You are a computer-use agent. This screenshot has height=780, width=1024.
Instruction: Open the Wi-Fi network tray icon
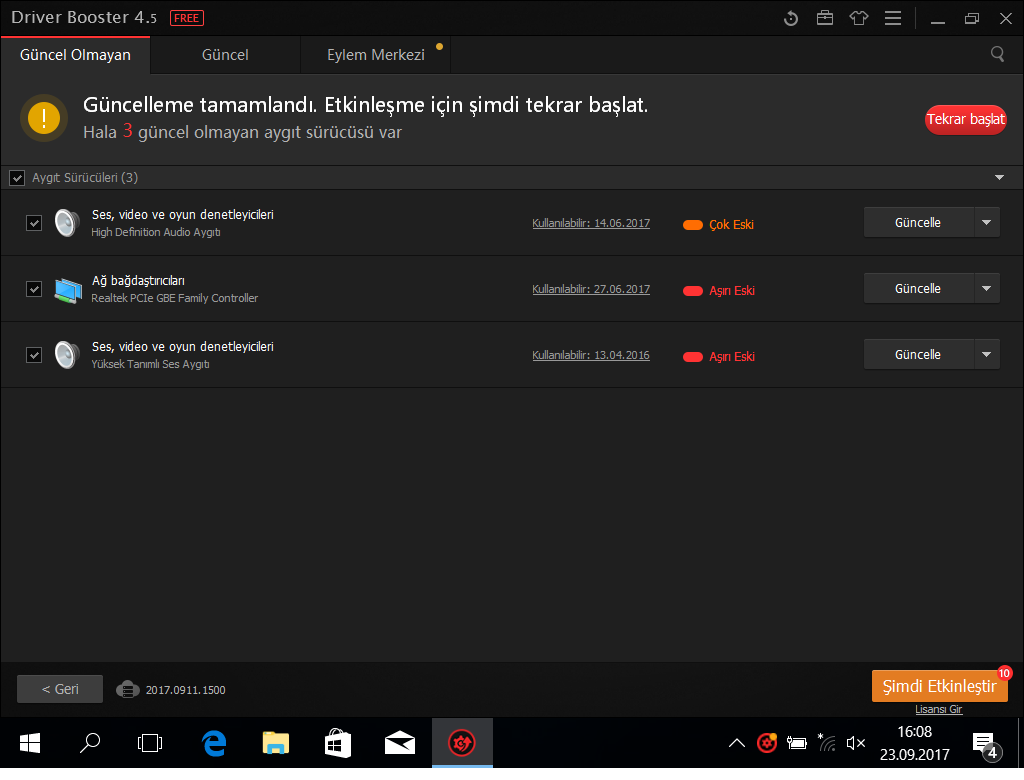point(826,743)
